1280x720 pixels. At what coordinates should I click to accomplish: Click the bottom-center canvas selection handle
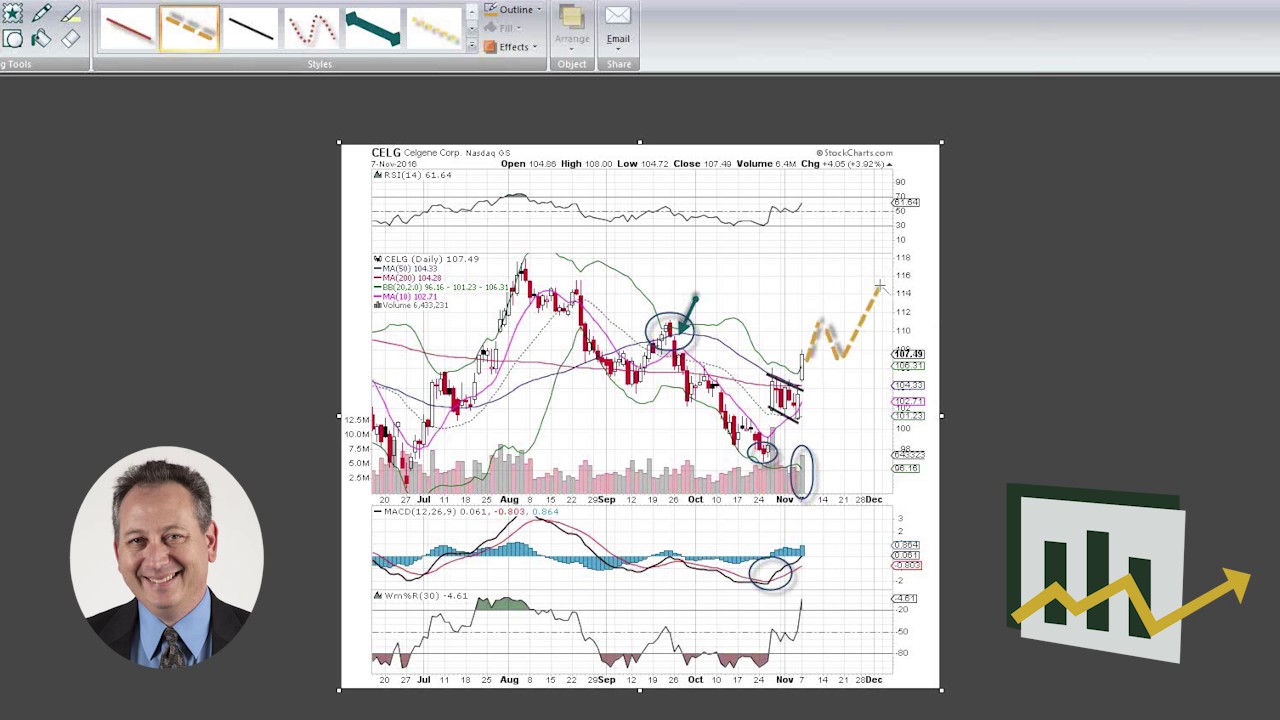pos(640,689)
